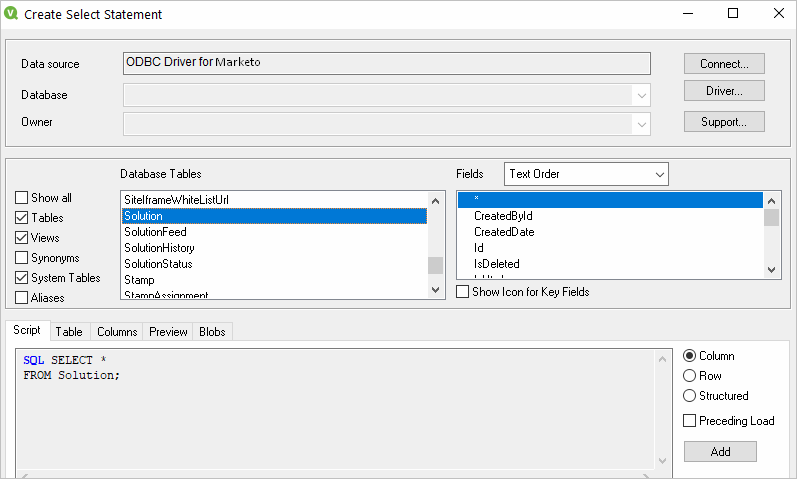
Task: Uncheck the Views checkbox
Action: pyautogui.click(x=22, y=238)
